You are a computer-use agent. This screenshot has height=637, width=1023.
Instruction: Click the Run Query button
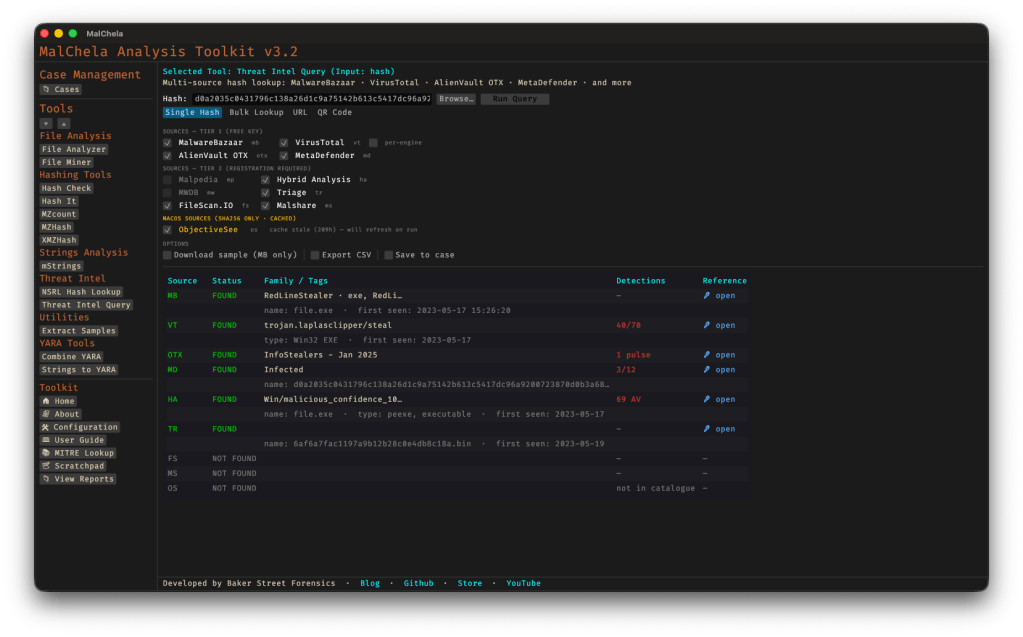click(x=514, y=99)
